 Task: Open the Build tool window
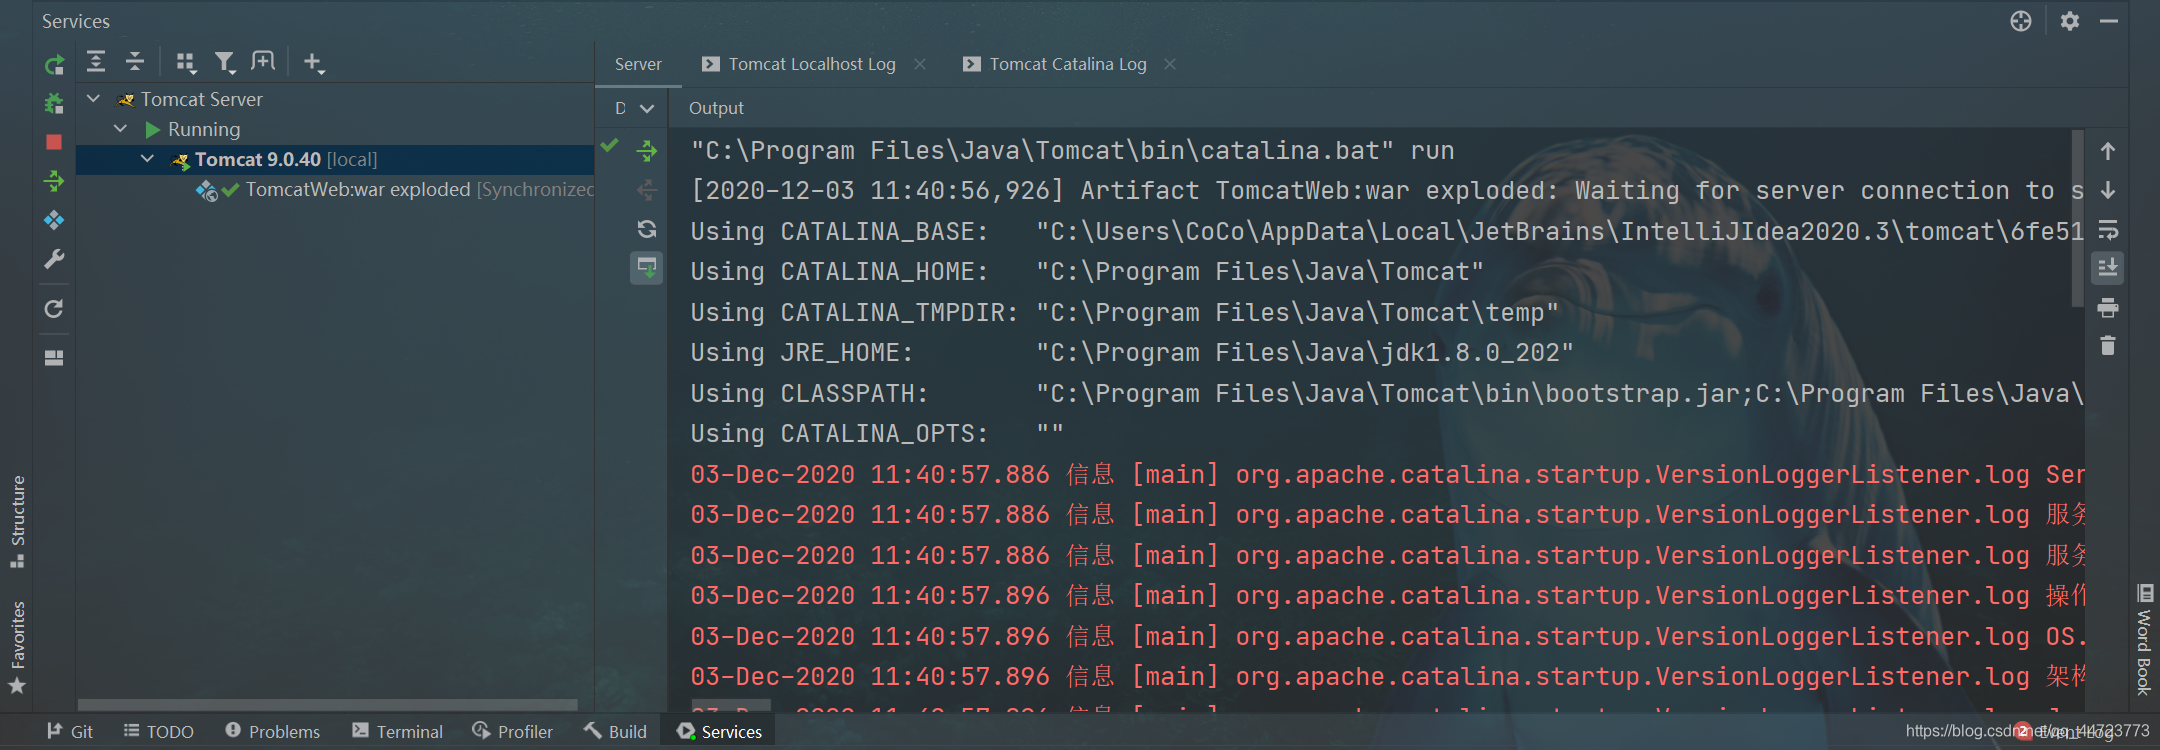pos(615,732)
